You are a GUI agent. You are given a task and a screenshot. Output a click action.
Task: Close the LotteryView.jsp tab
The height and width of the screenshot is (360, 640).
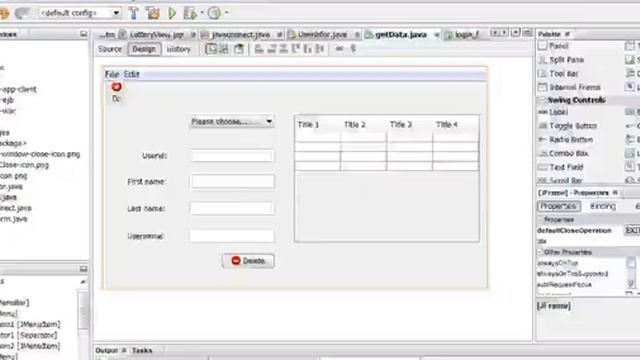point(193,35)
